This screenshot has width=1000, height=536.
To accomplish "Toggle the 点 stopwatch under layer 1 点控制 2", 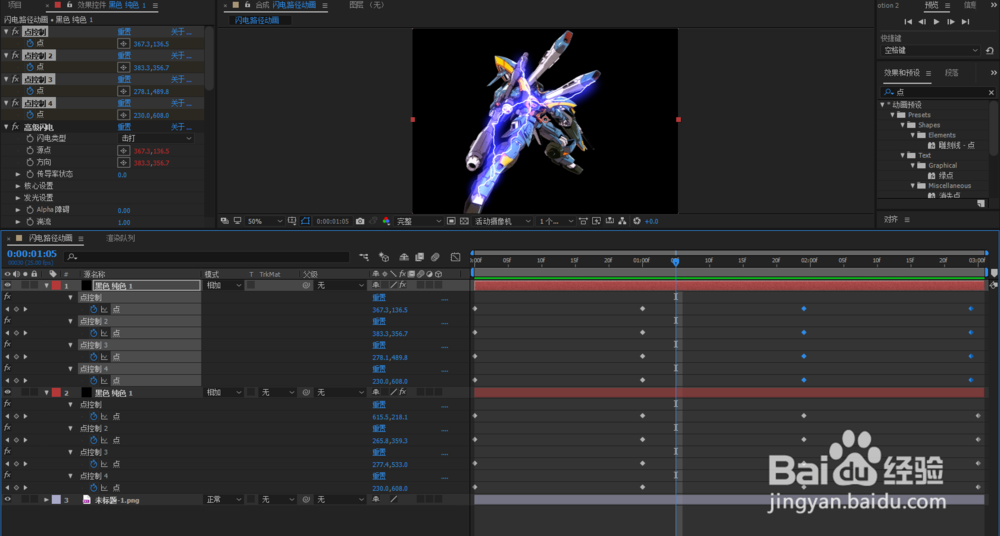I will (x=93, y=333).
